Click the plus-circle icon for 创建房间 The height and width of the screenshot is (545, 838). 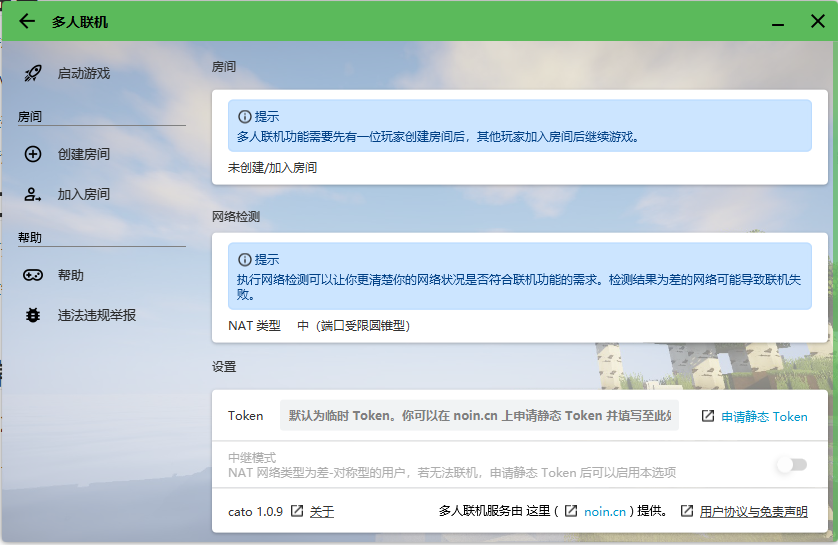[33, 154]
